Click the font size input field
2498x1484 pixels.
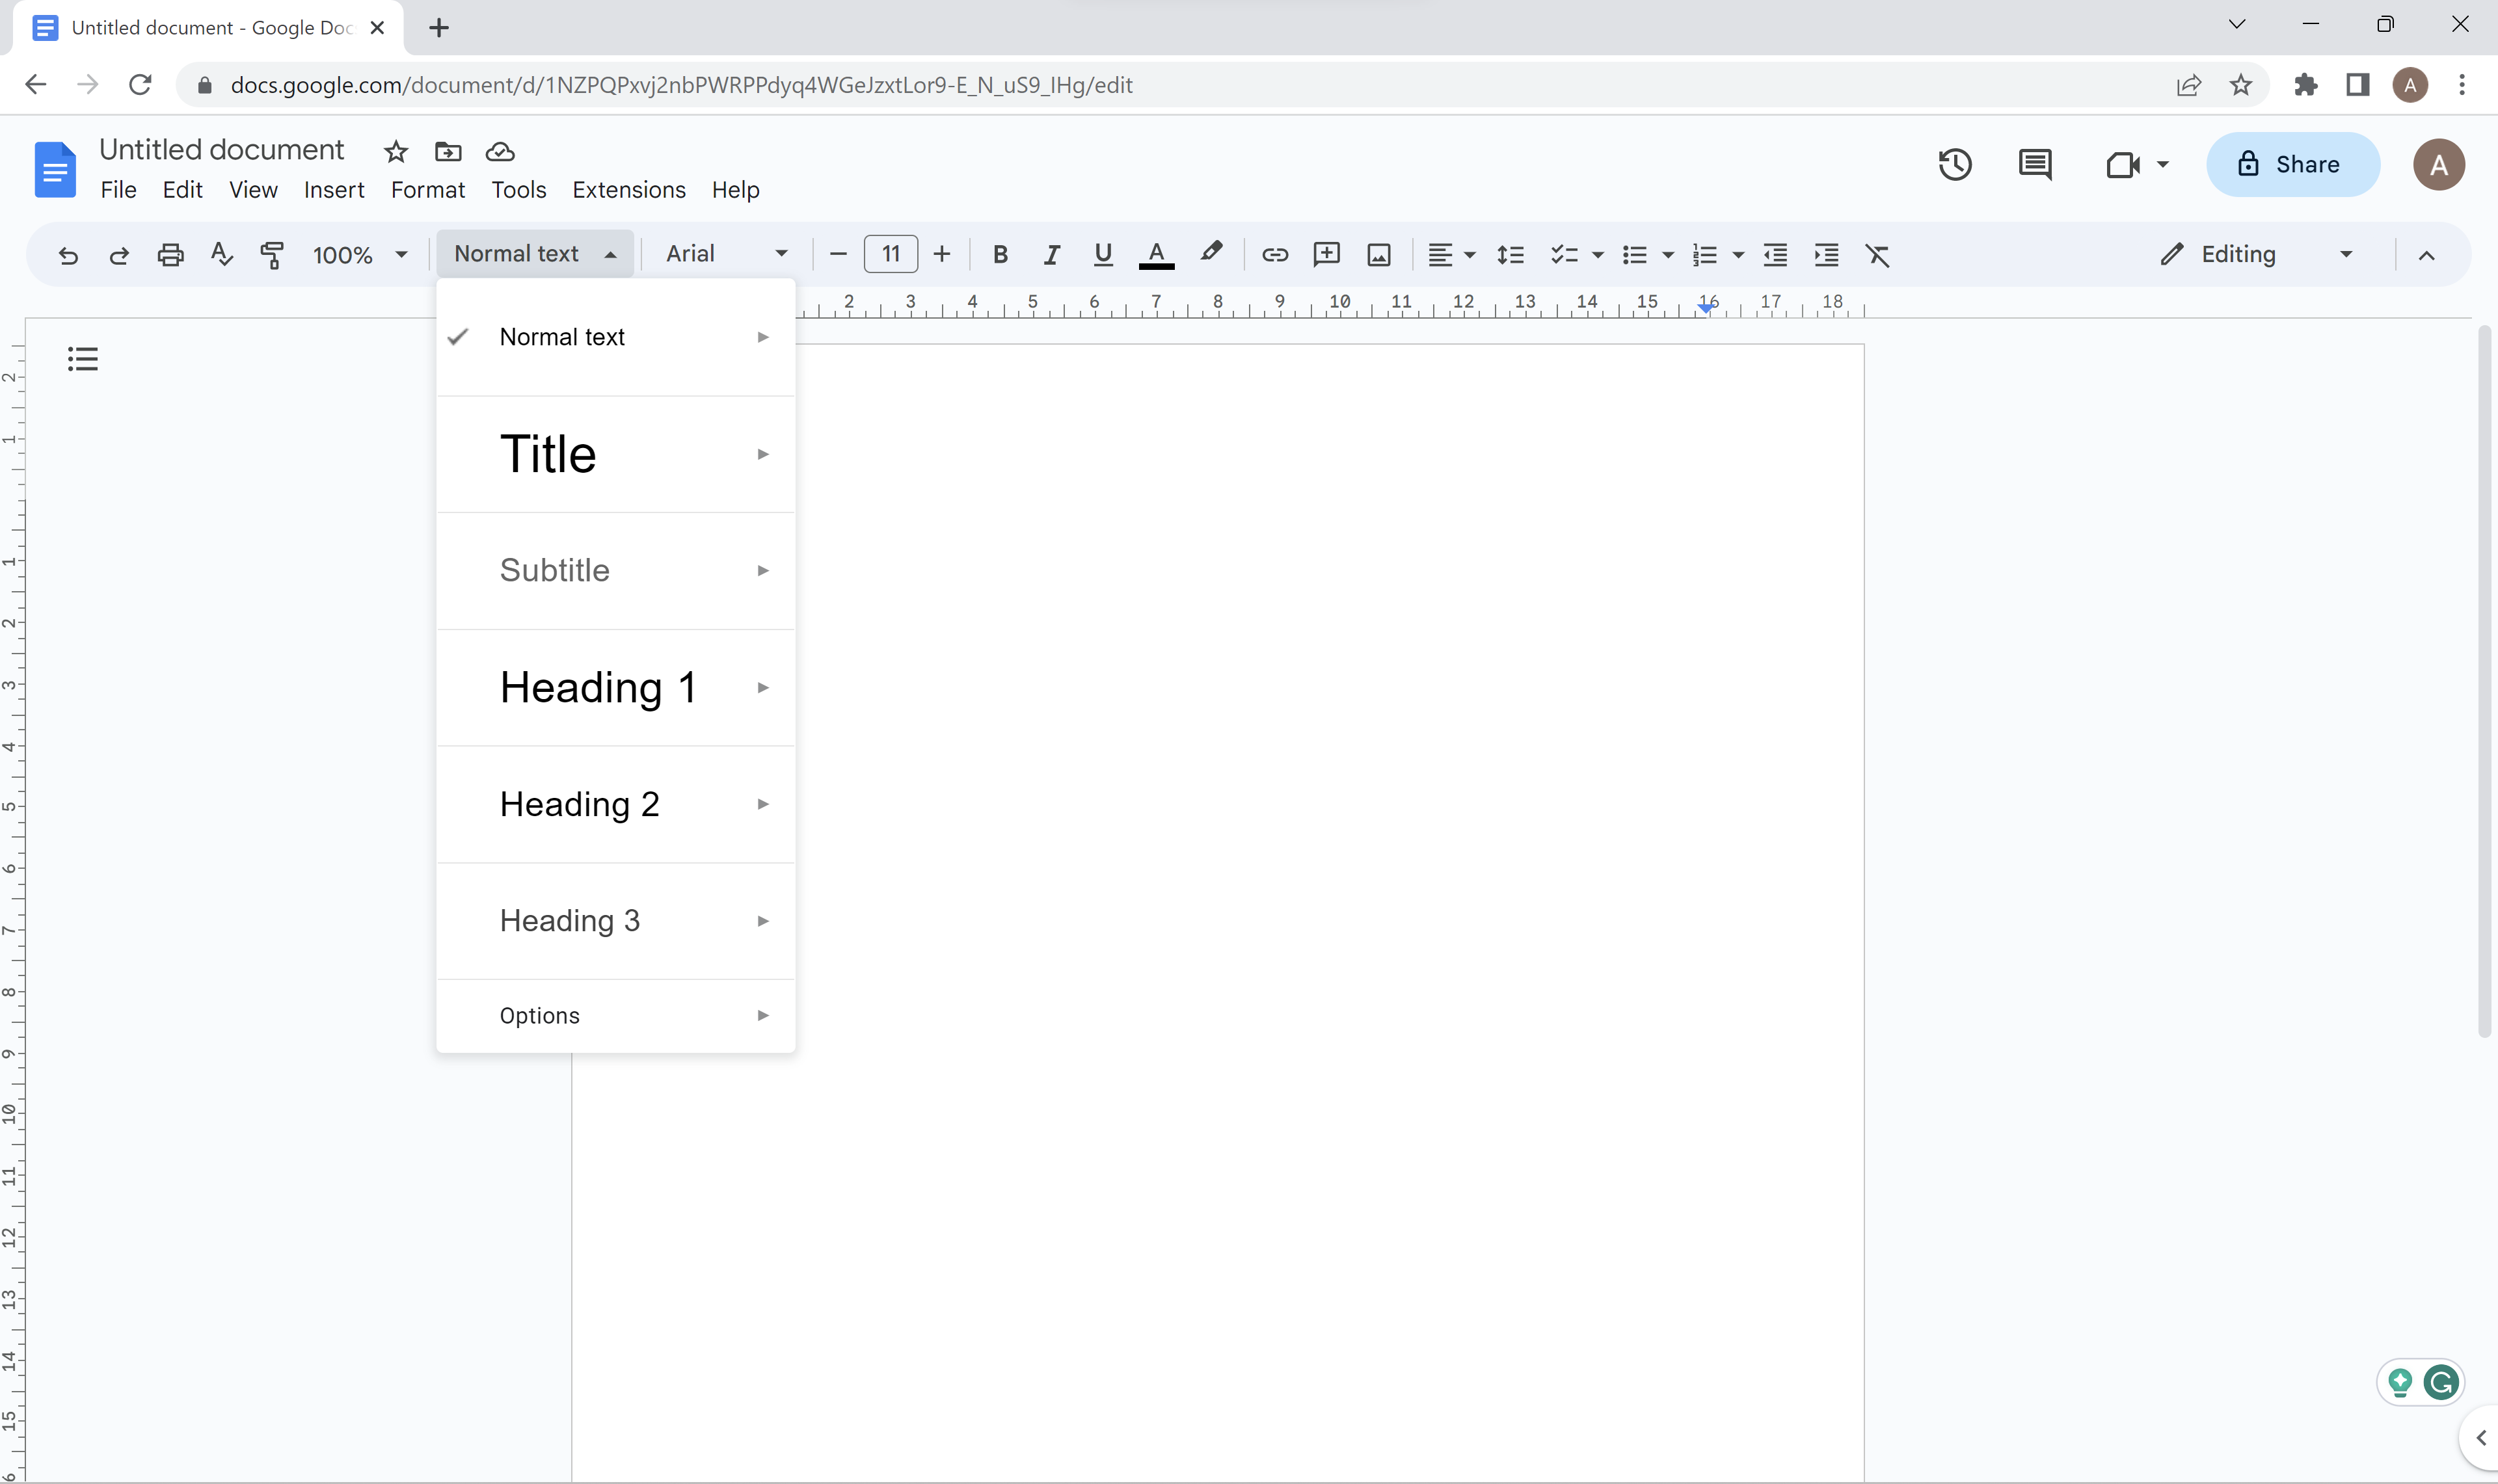click(x=889, y=254)
